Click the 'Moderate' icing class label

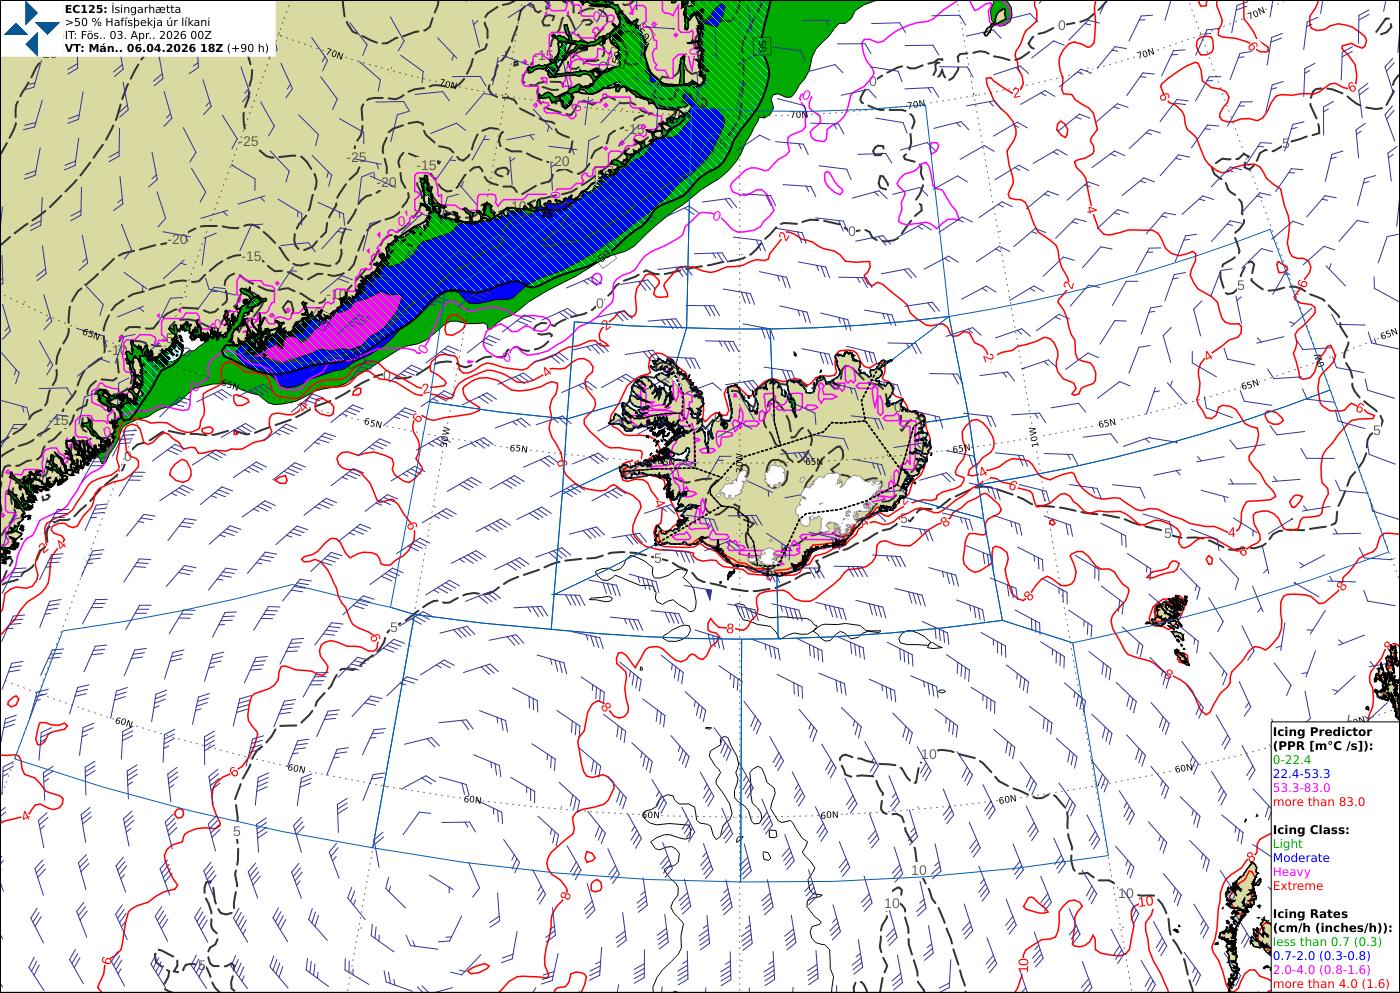point(1301,858)
